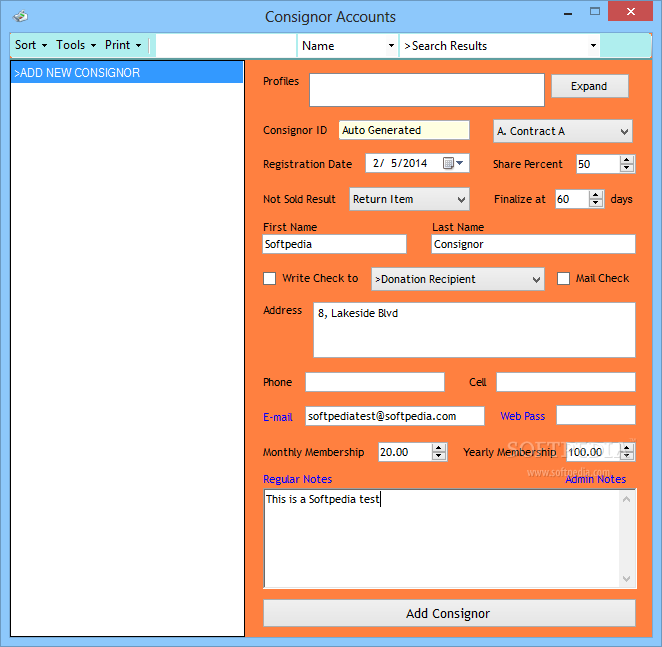The width and height of the screenshot is (662, 647).
Task: Click the First Name field
Action: click(334, 244)
